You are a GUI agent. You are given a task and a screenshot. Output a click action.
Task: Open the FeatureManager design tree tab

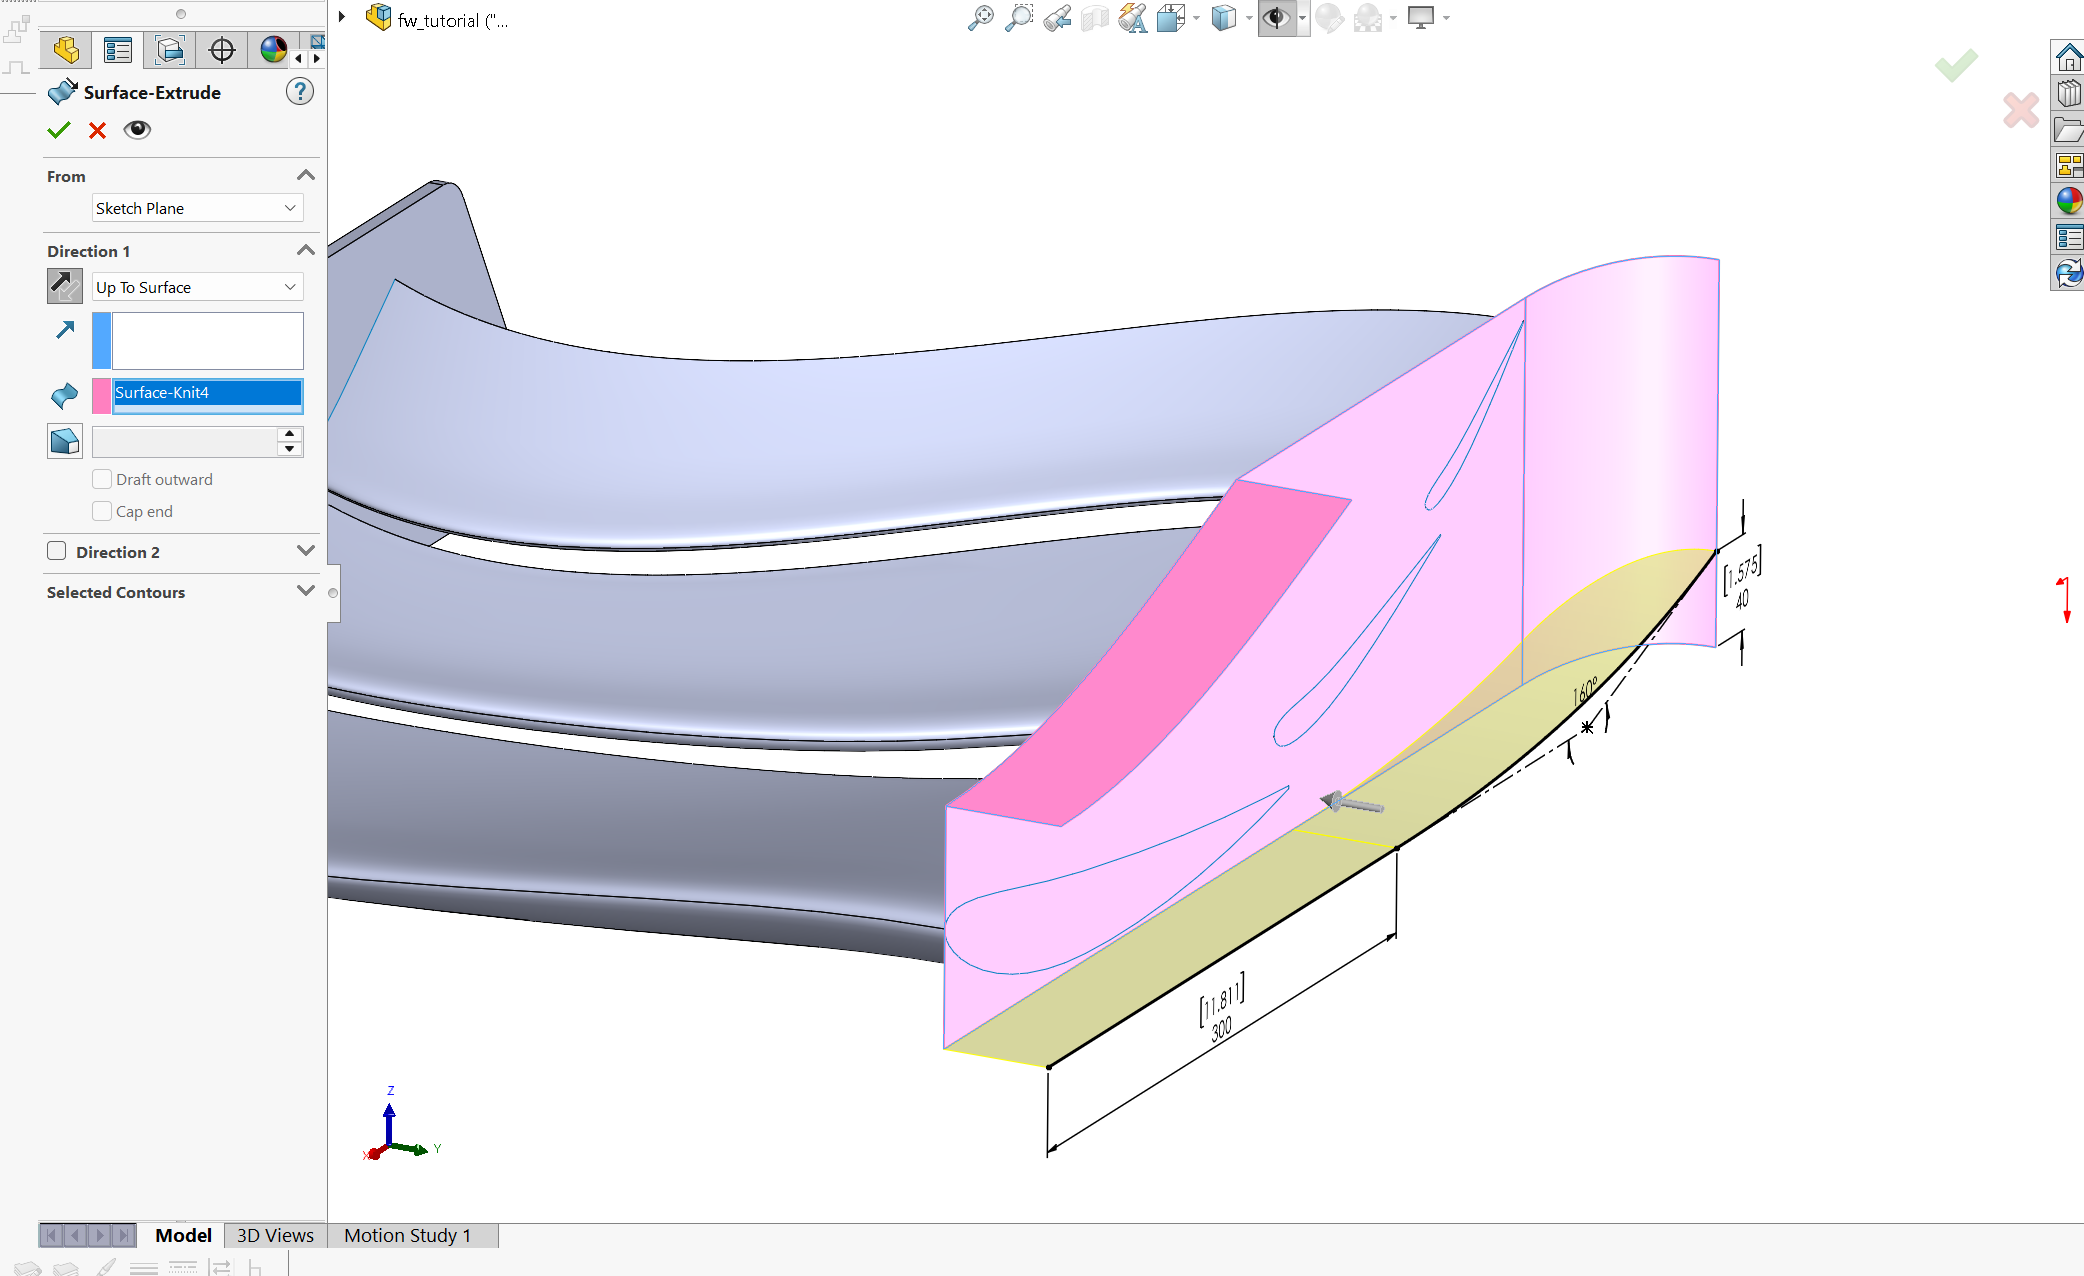tap(66, 50)
